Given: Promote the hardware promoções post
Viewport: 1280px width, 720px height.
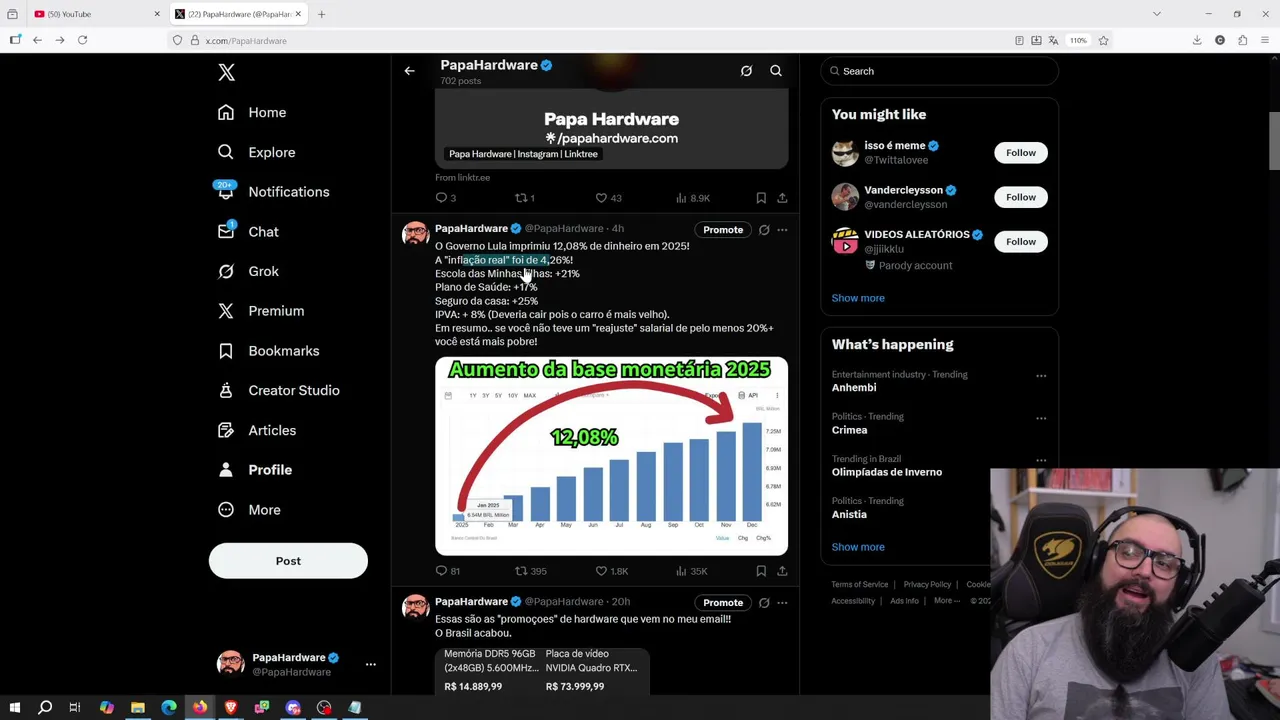Looking at the screenshot, I should (x=723, y=603).
